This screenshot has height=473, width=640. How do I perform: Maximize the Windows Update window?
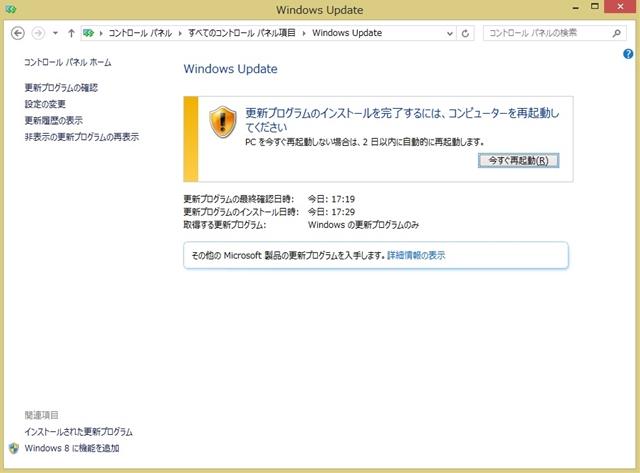(595, 7)
